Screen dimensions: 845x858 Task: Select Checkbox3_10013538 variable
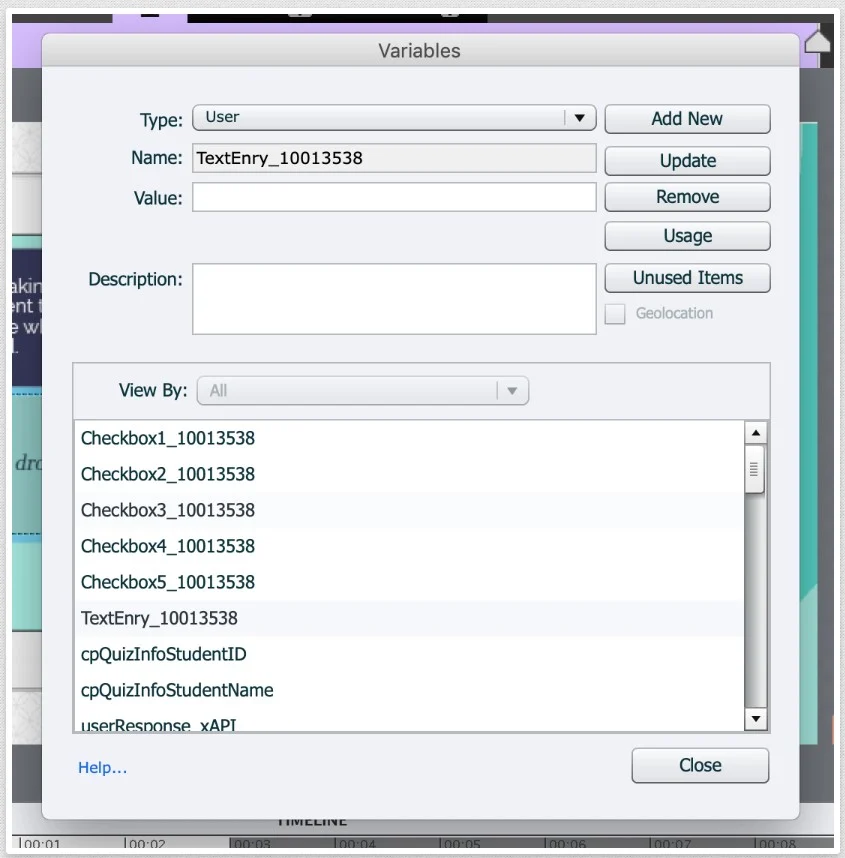click(x=168, y=510)
